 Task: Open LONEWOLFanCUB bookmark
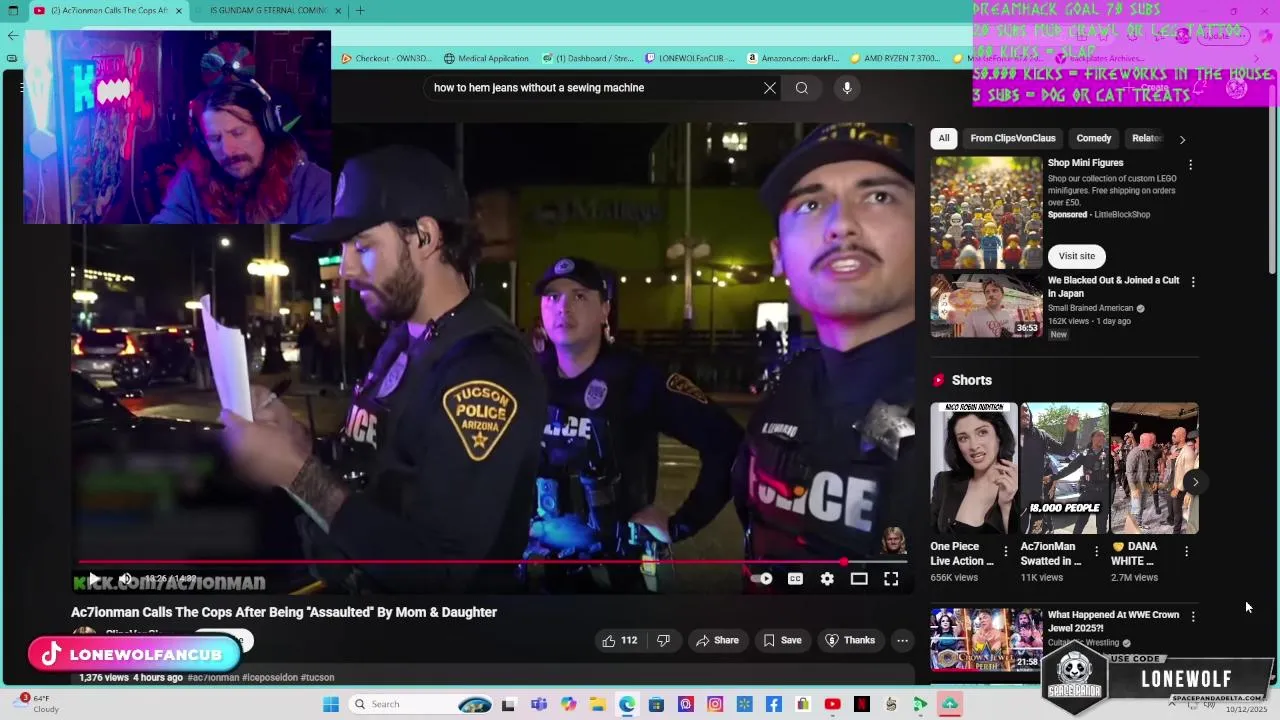[690, 59]
